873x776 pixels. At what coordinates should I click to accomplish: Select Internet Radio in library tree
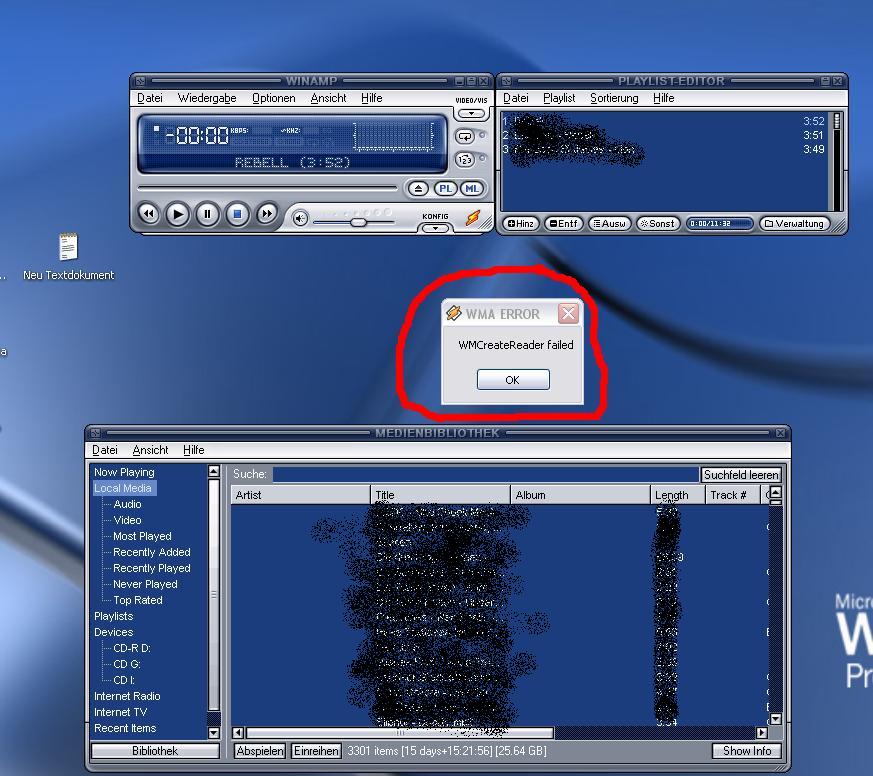(x=127, y=696)
